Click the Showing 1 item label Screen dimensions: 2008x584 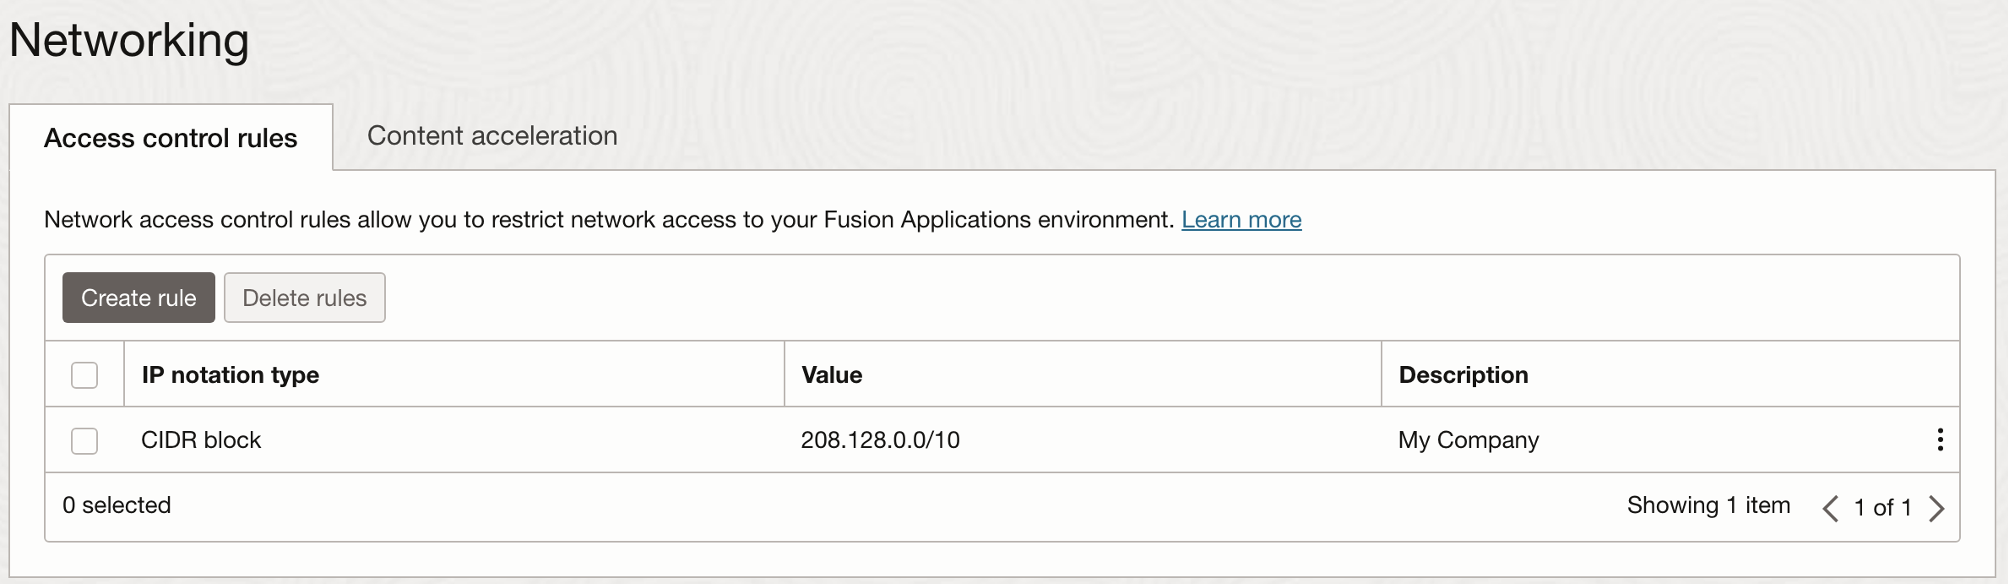(x=1708, y=506)
